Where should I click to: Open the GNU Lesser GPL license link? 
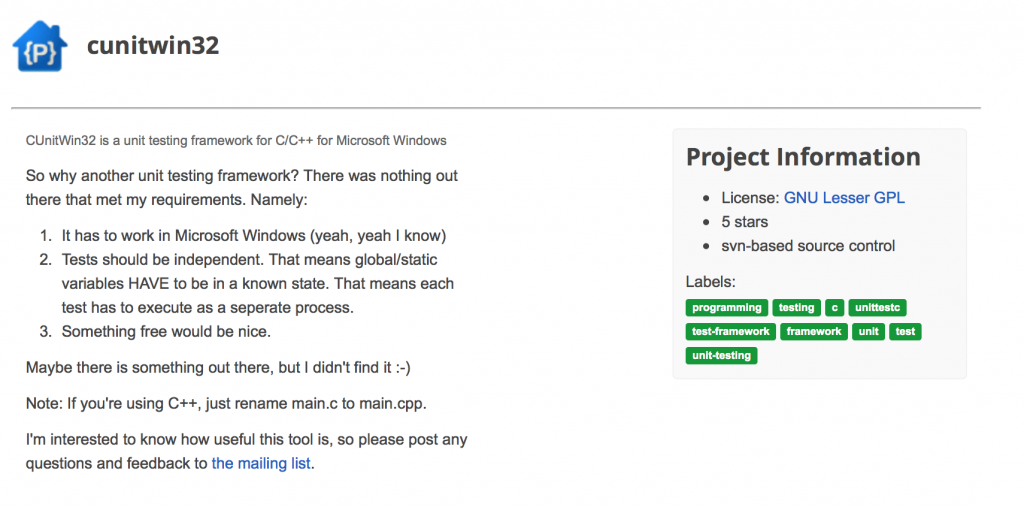(x=844, y=198)
